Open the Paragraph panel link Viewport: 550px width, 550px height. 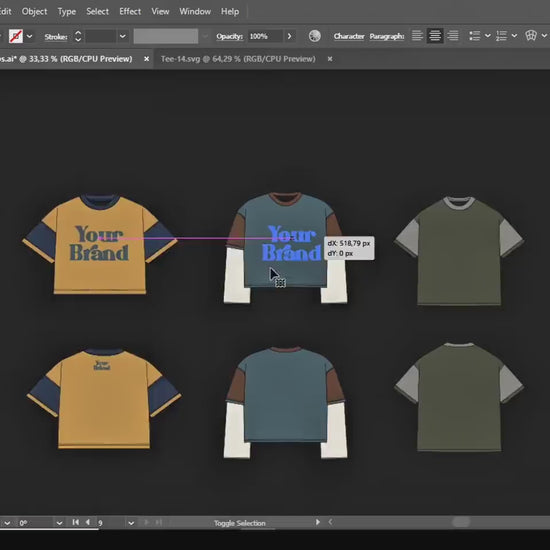pyautogui.click(x=387, y=36)
